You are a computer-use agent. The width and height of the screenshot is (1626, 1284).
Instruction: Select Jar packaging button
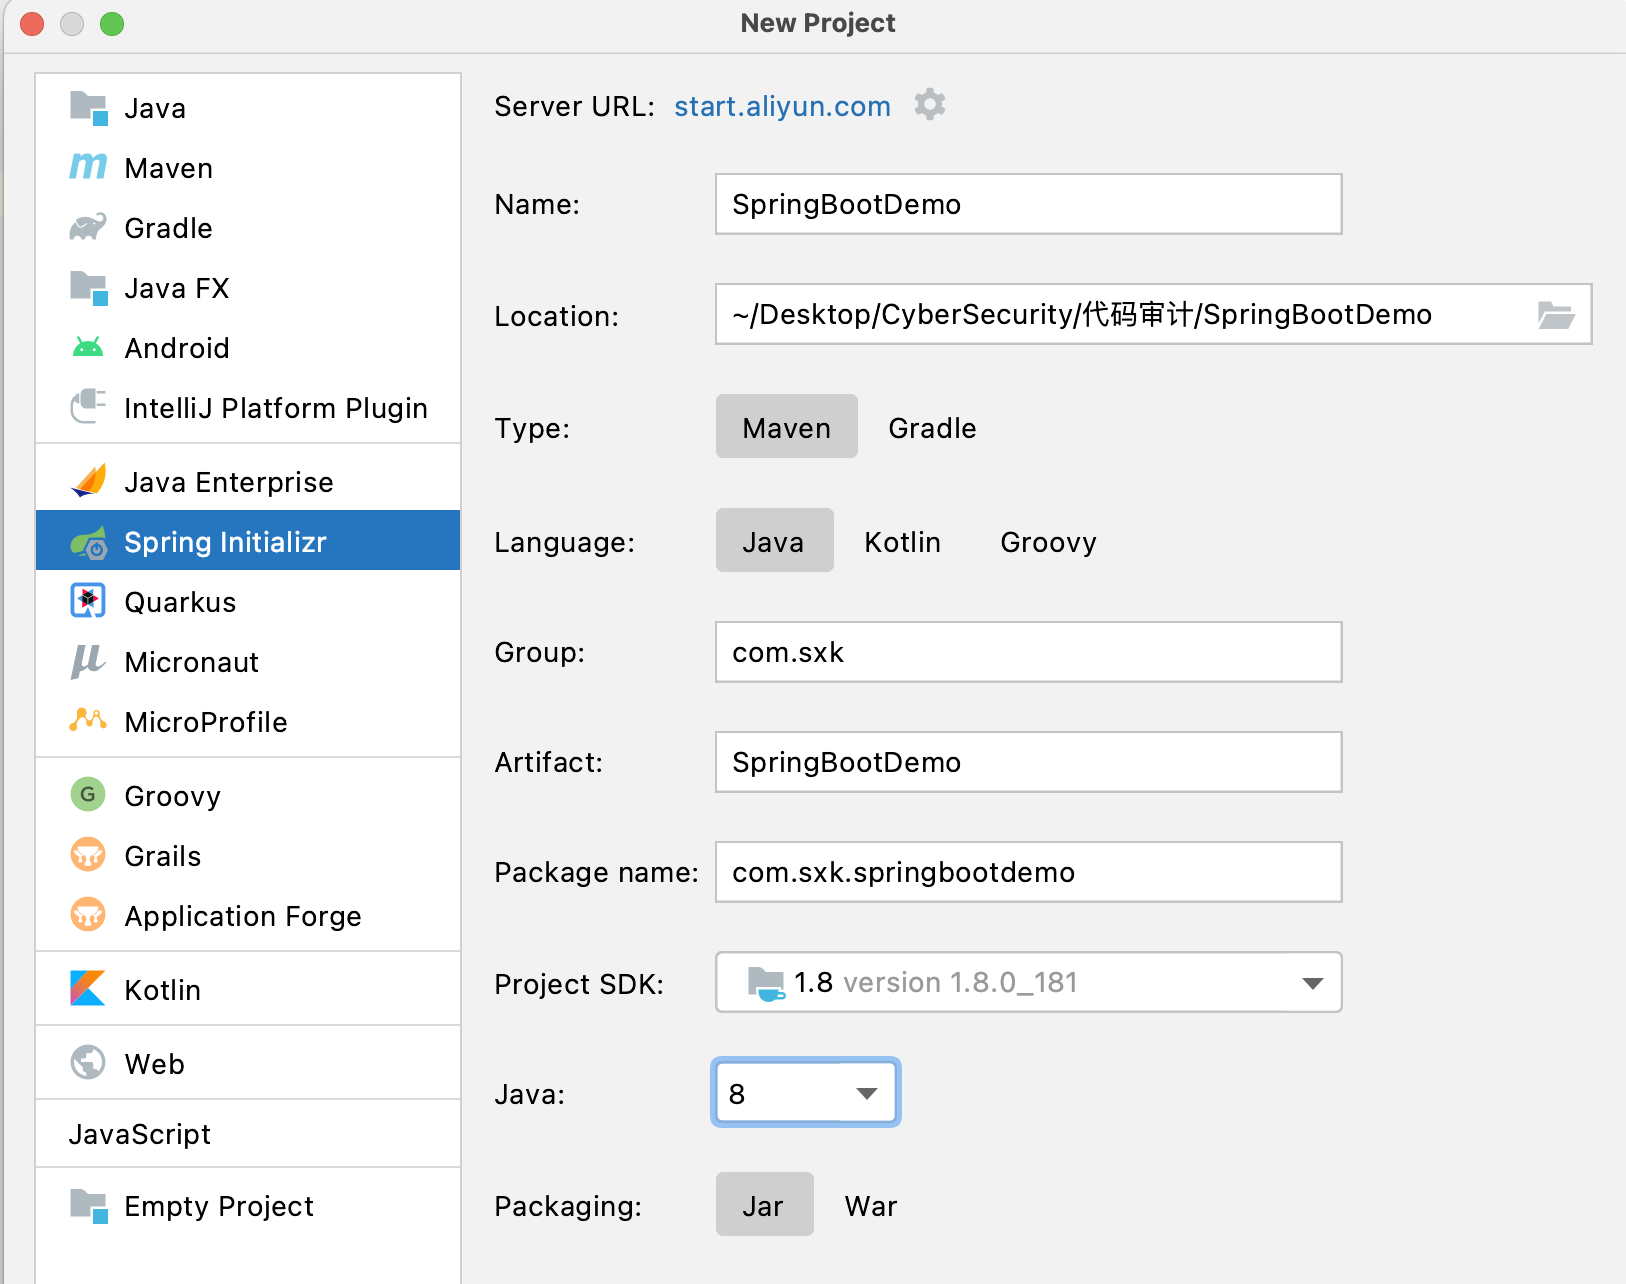[764, 1206]
